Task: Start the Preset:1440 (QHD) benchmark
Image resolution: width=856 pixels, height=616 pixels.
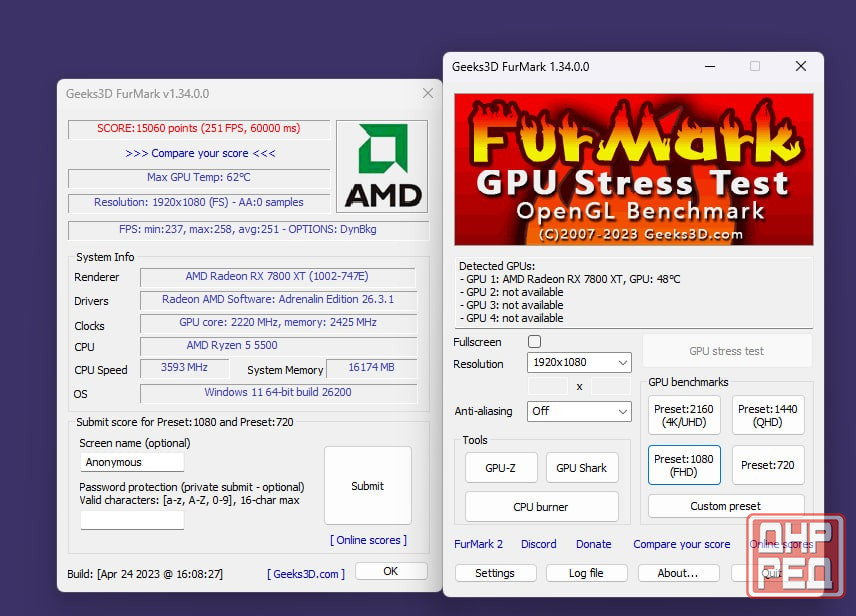Action: coord(768,416)
